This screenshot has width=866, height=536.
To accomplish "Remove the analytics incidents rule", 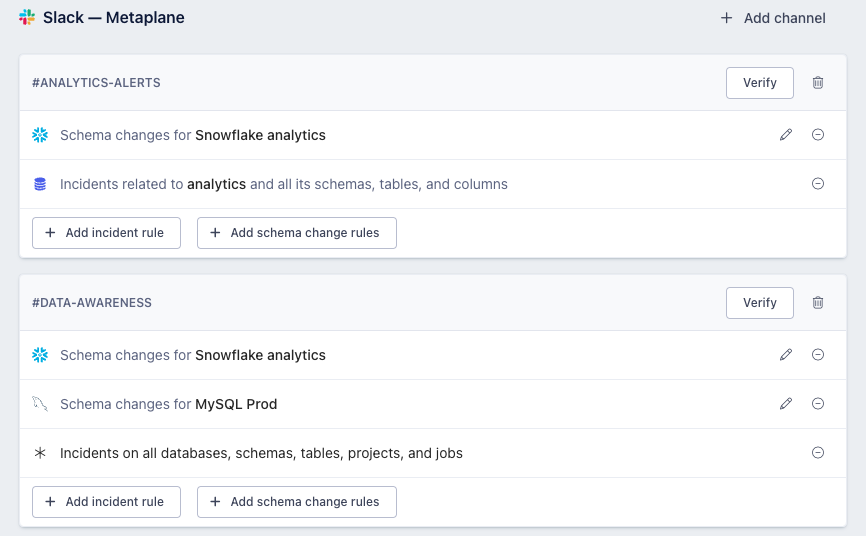I will (x=818, y=184).
